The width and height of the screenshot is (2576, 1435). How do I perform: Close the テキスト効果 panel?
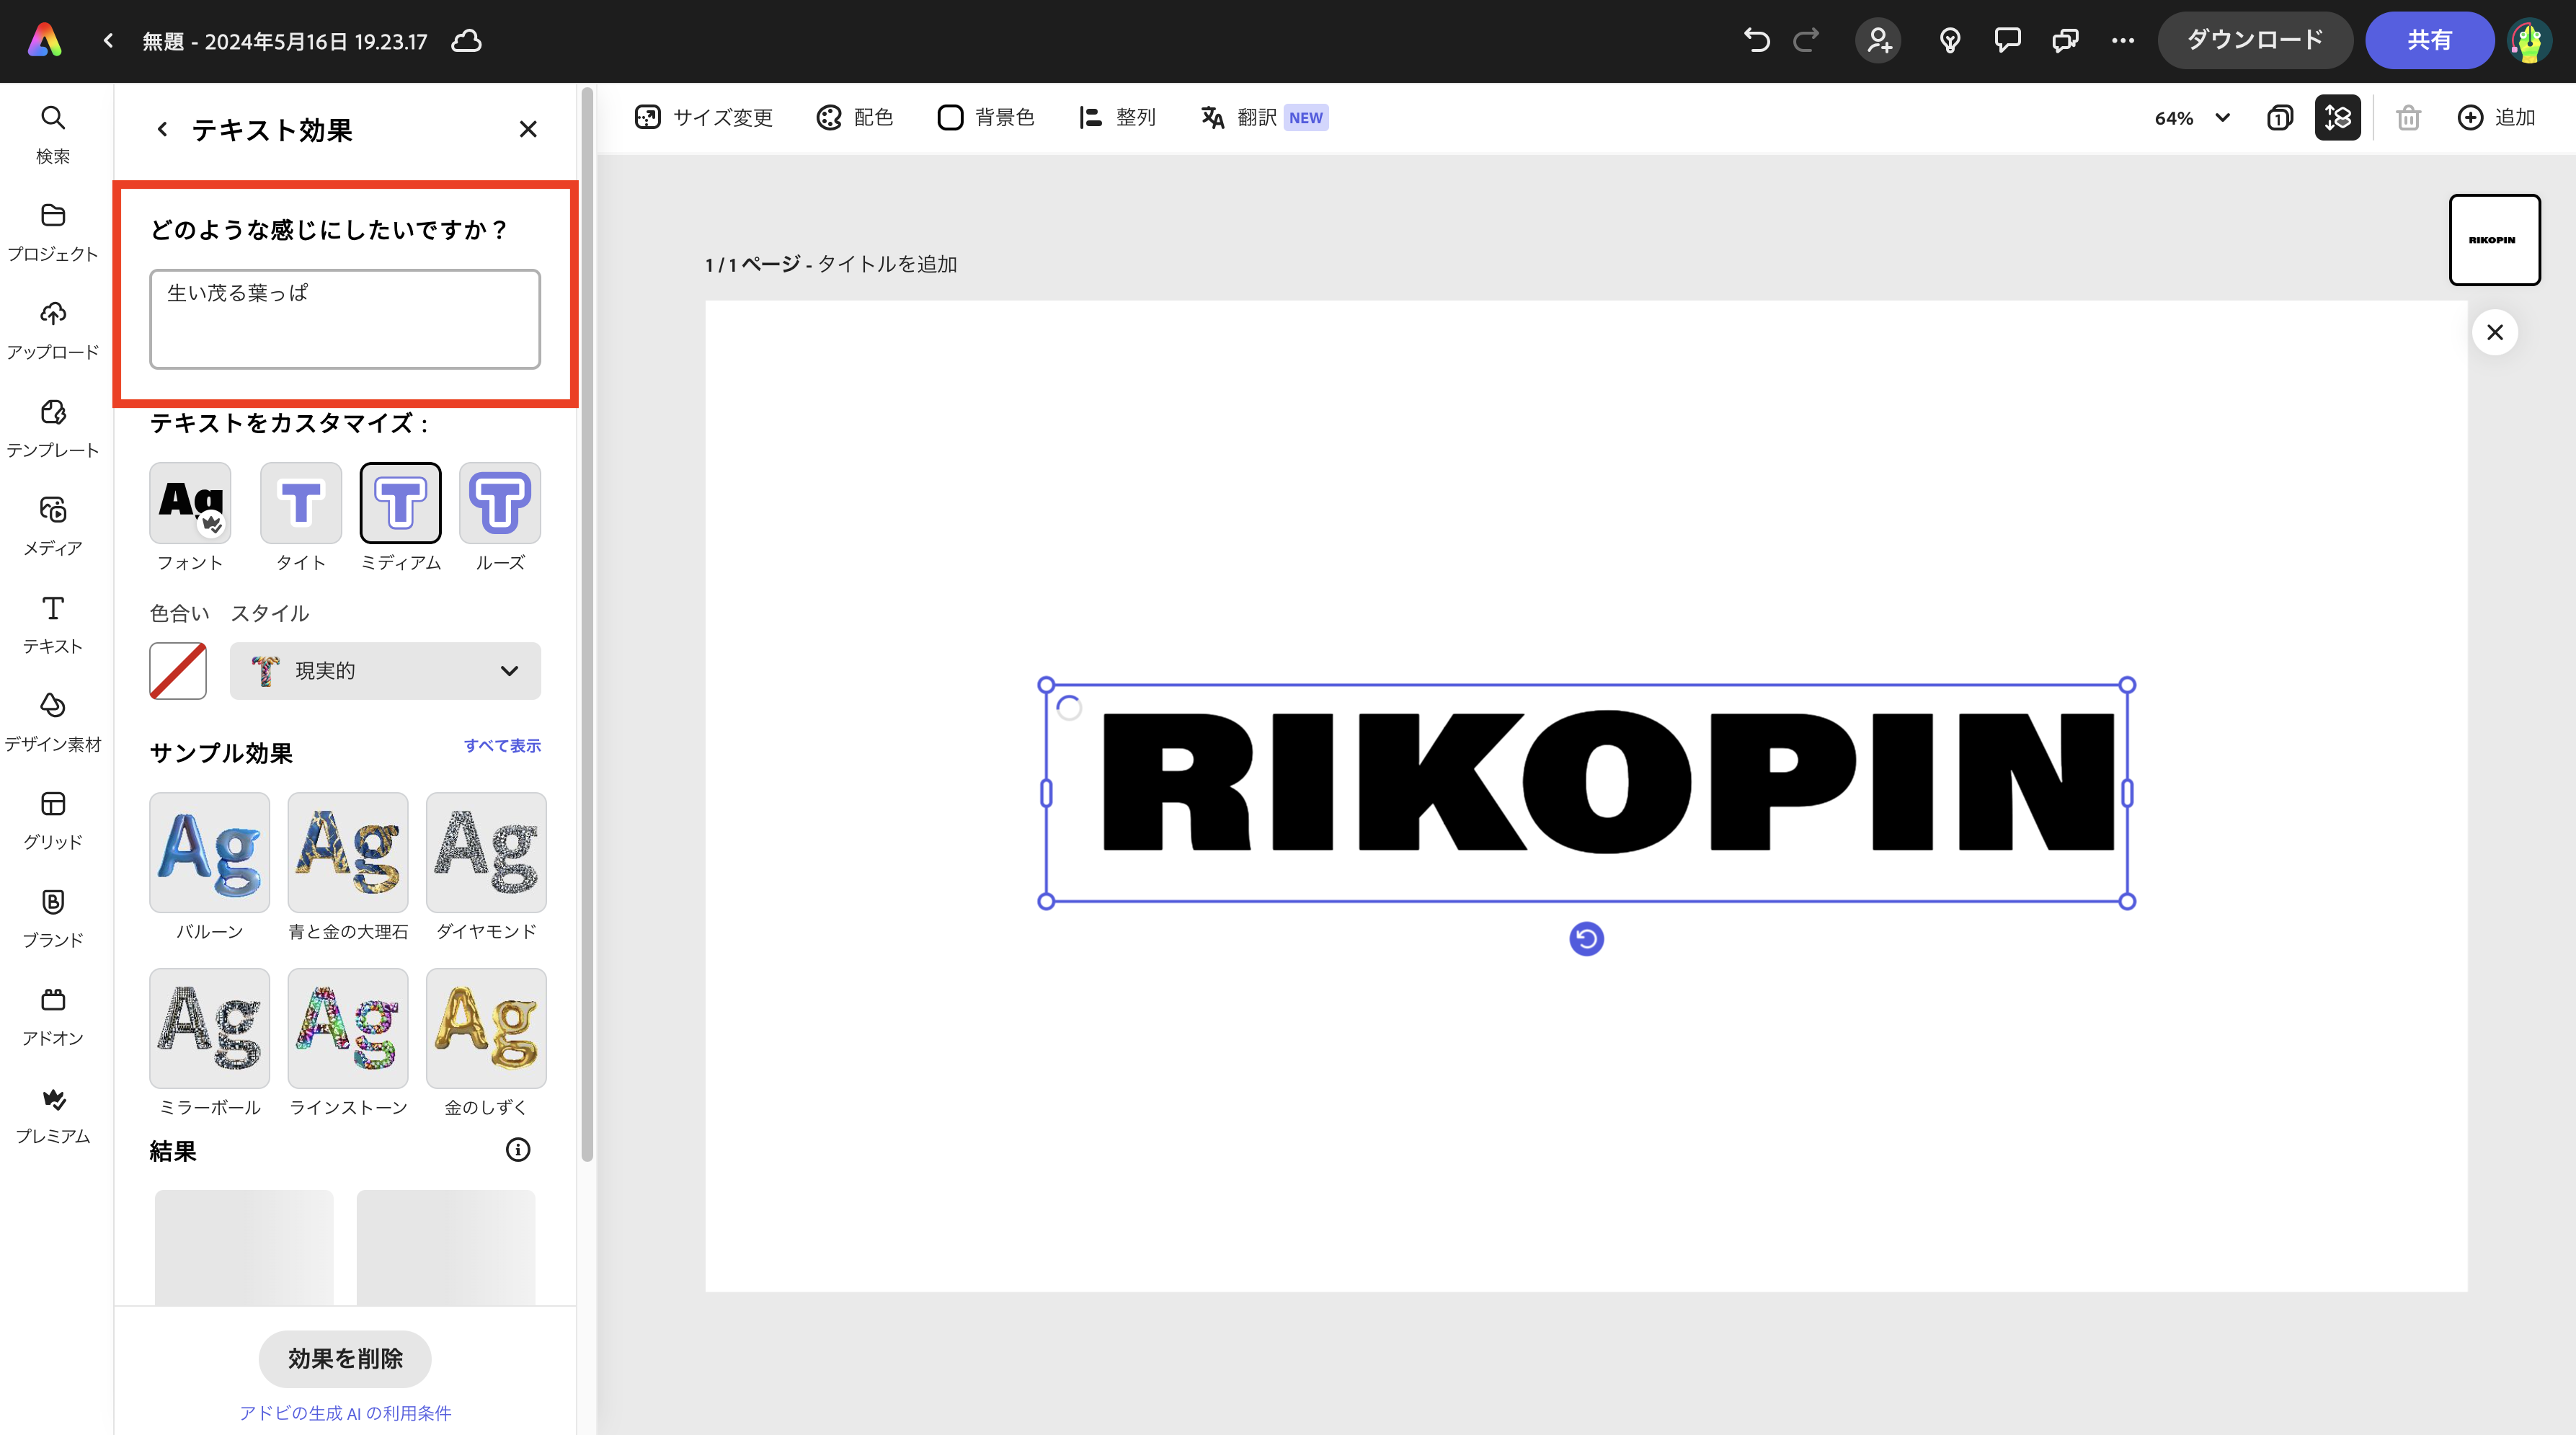point(528,129)
